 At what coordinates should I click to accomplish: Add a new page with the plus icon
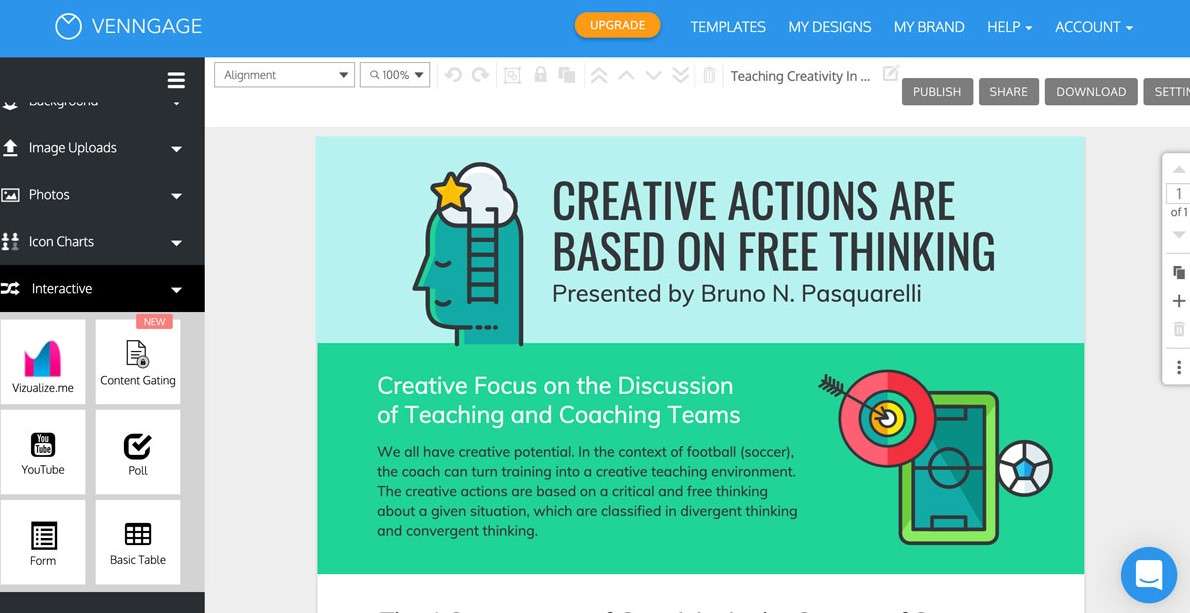(1179, 301)
